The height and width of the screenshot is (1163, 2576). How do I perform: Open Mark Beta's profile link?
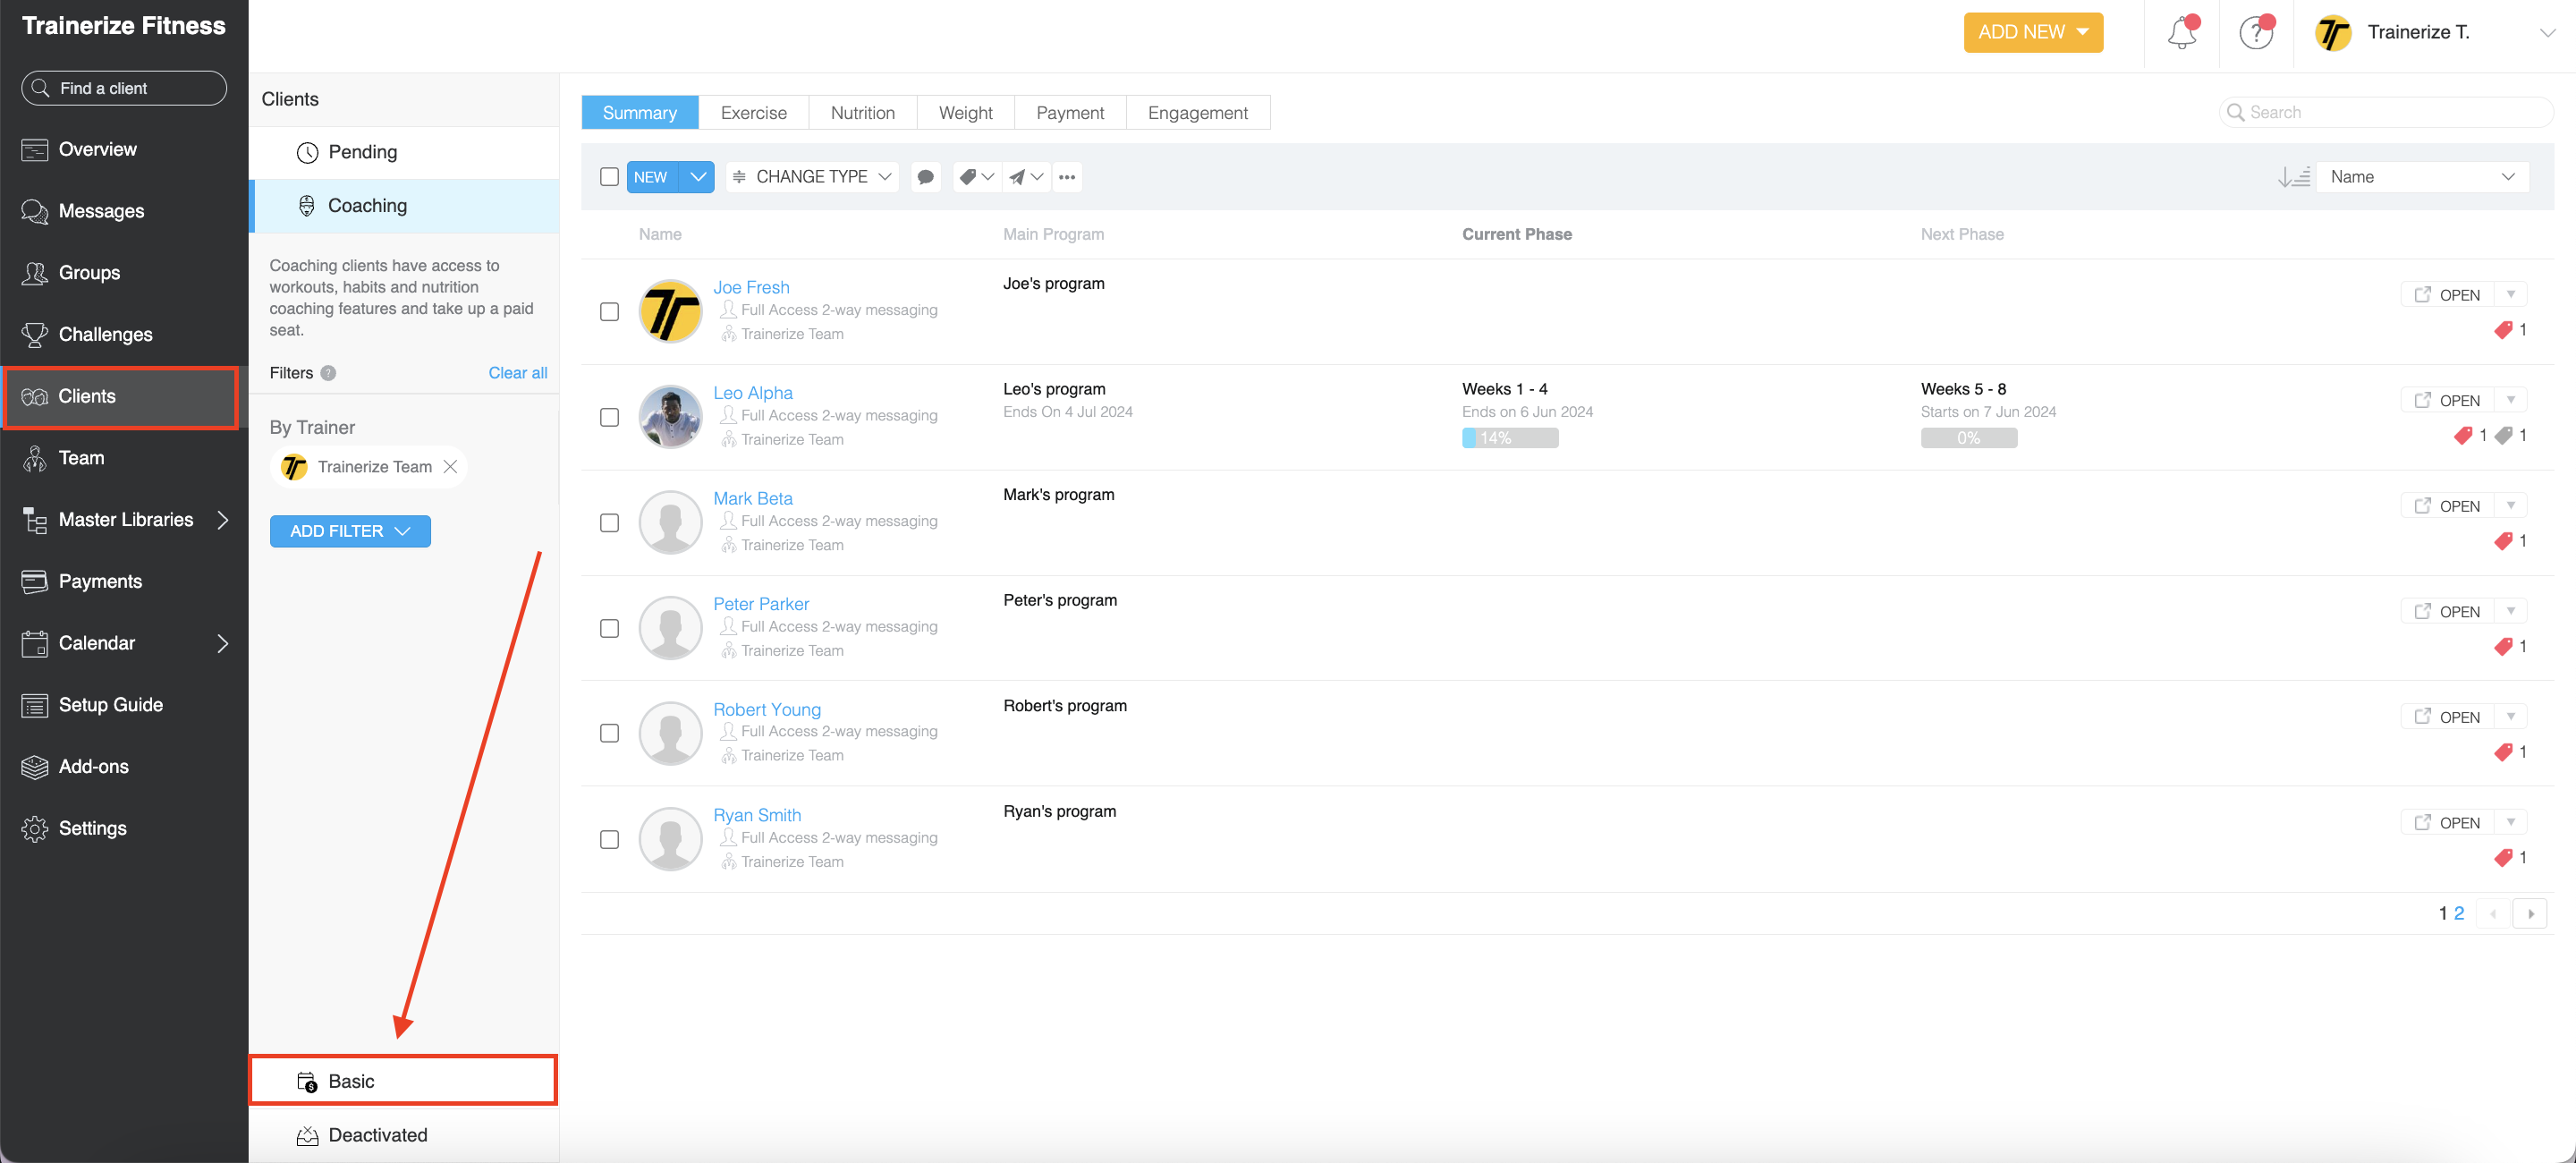click(x=752, y=499)
